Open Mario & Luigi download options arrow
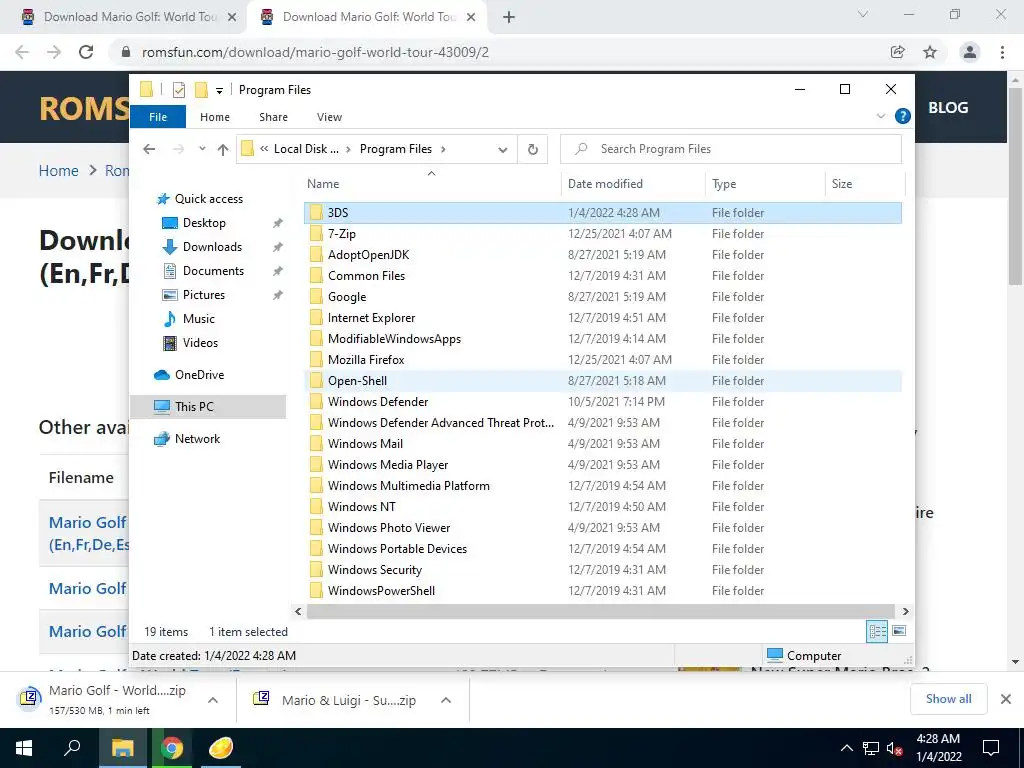1024x768 pixels. [x=446, y=700]
